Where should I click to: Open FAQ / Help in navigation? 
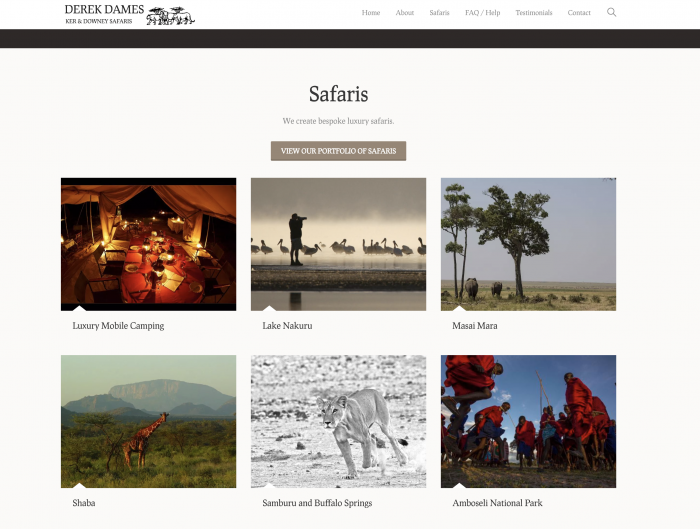[x=483, y=12]
